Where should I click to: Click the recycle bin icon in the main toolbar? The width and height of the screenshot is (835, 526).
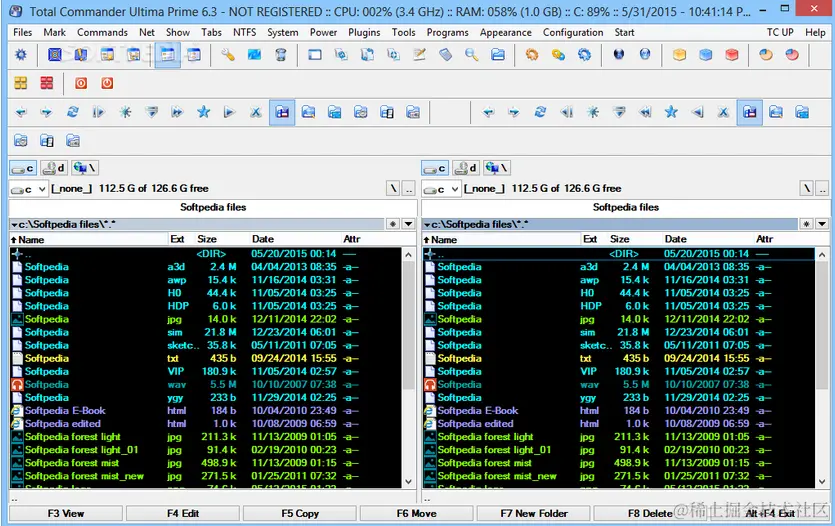[281, 54]
